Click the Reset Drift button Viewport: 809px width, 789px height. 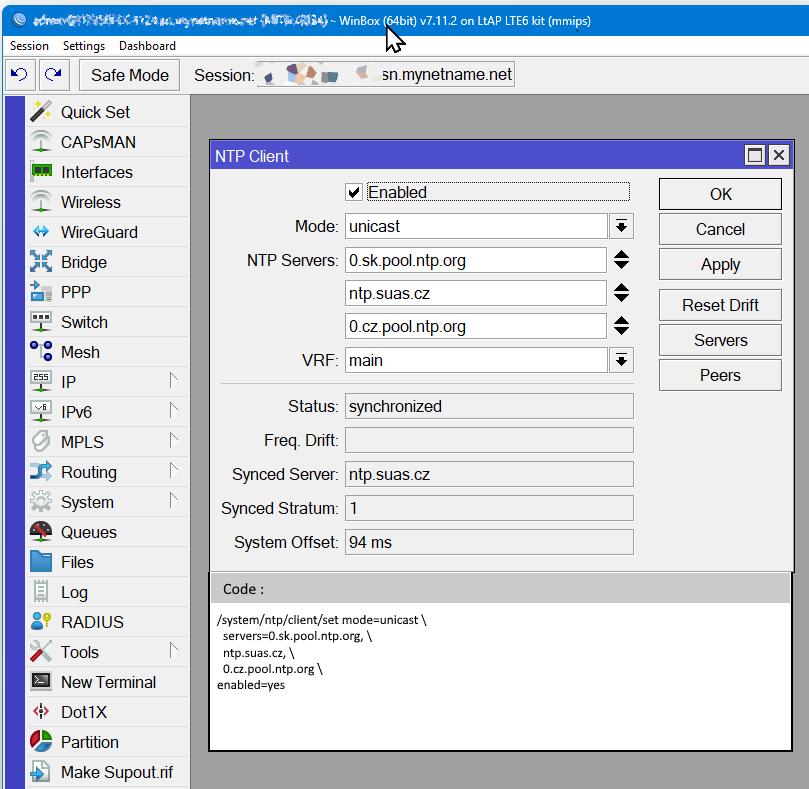coord(720,305)
